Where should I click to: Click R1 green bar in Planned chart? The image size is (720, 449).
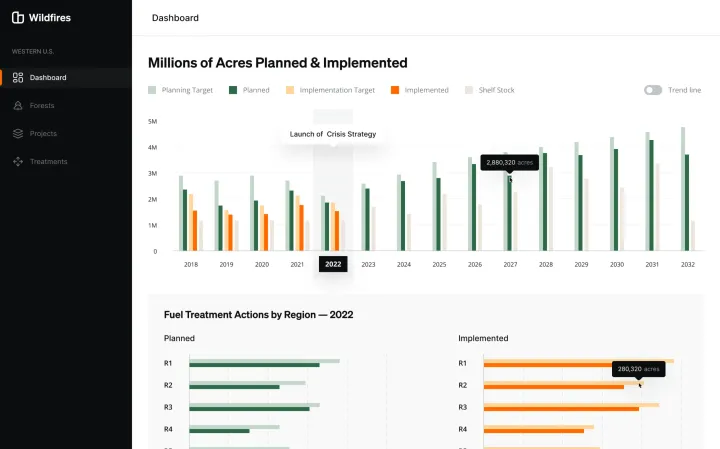click(x=254, y=365)
